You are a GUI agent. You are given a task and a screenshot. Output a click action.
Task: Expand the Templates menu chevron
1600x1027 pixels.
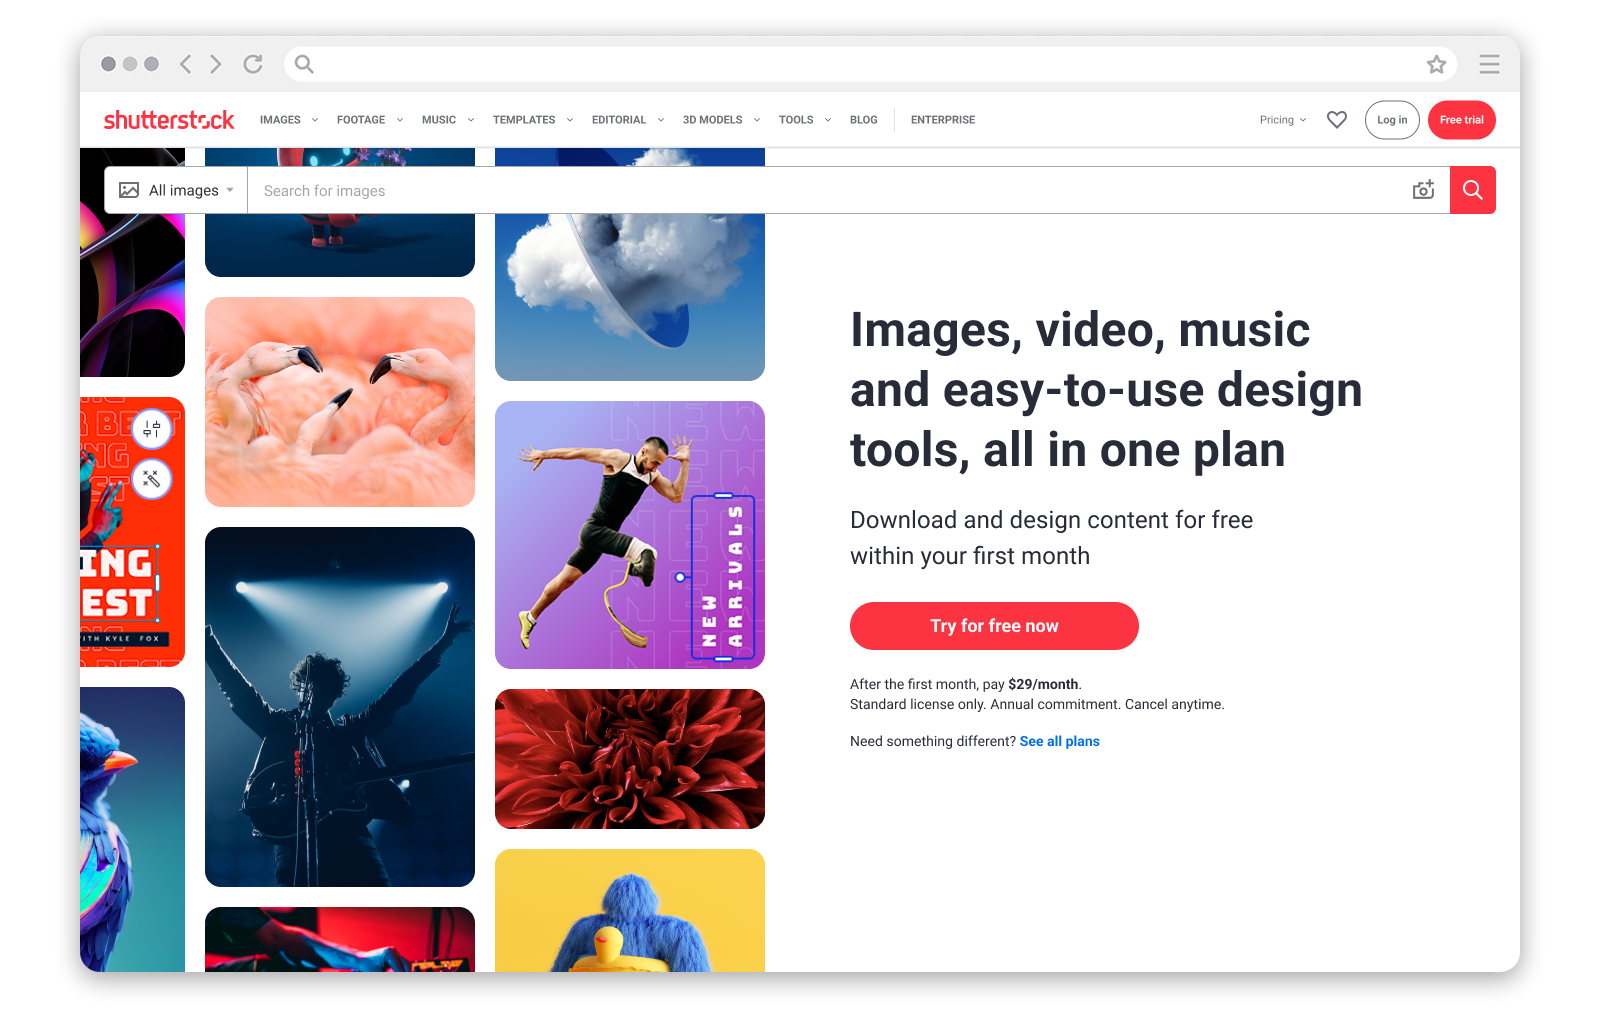570,120
